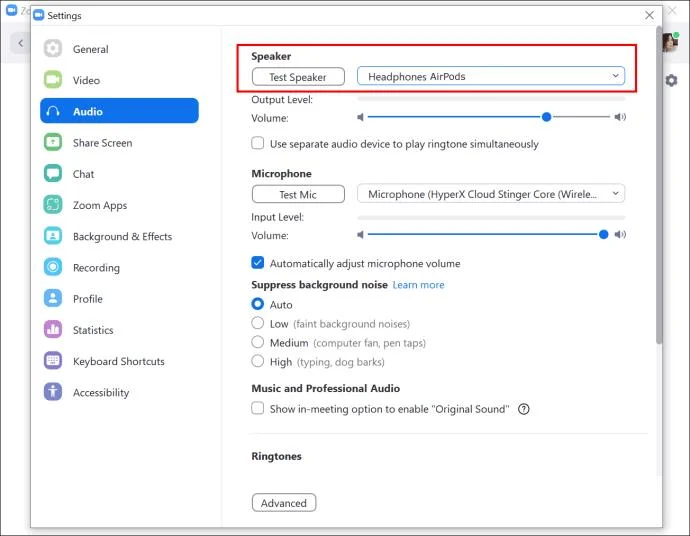Open the Learn more link
Image resolution: width=690 pixels, height=536 pixels.
click(x=418, y=285)
